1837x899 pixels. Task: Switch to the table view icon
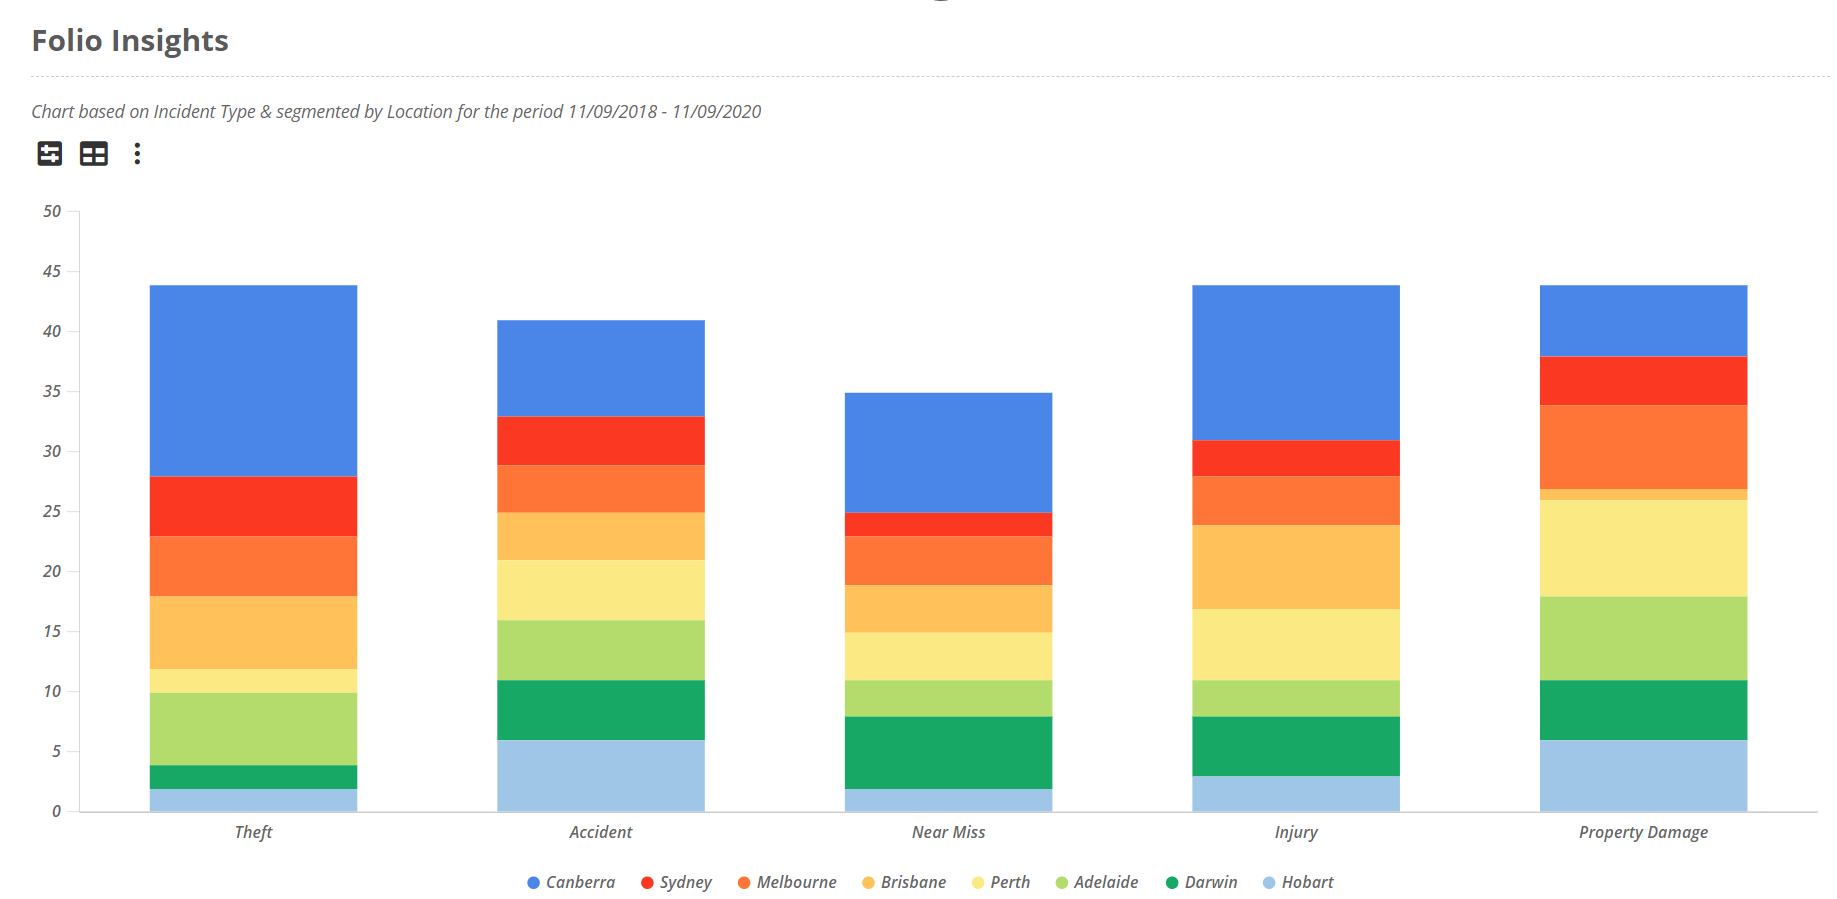tap(94, 153)
